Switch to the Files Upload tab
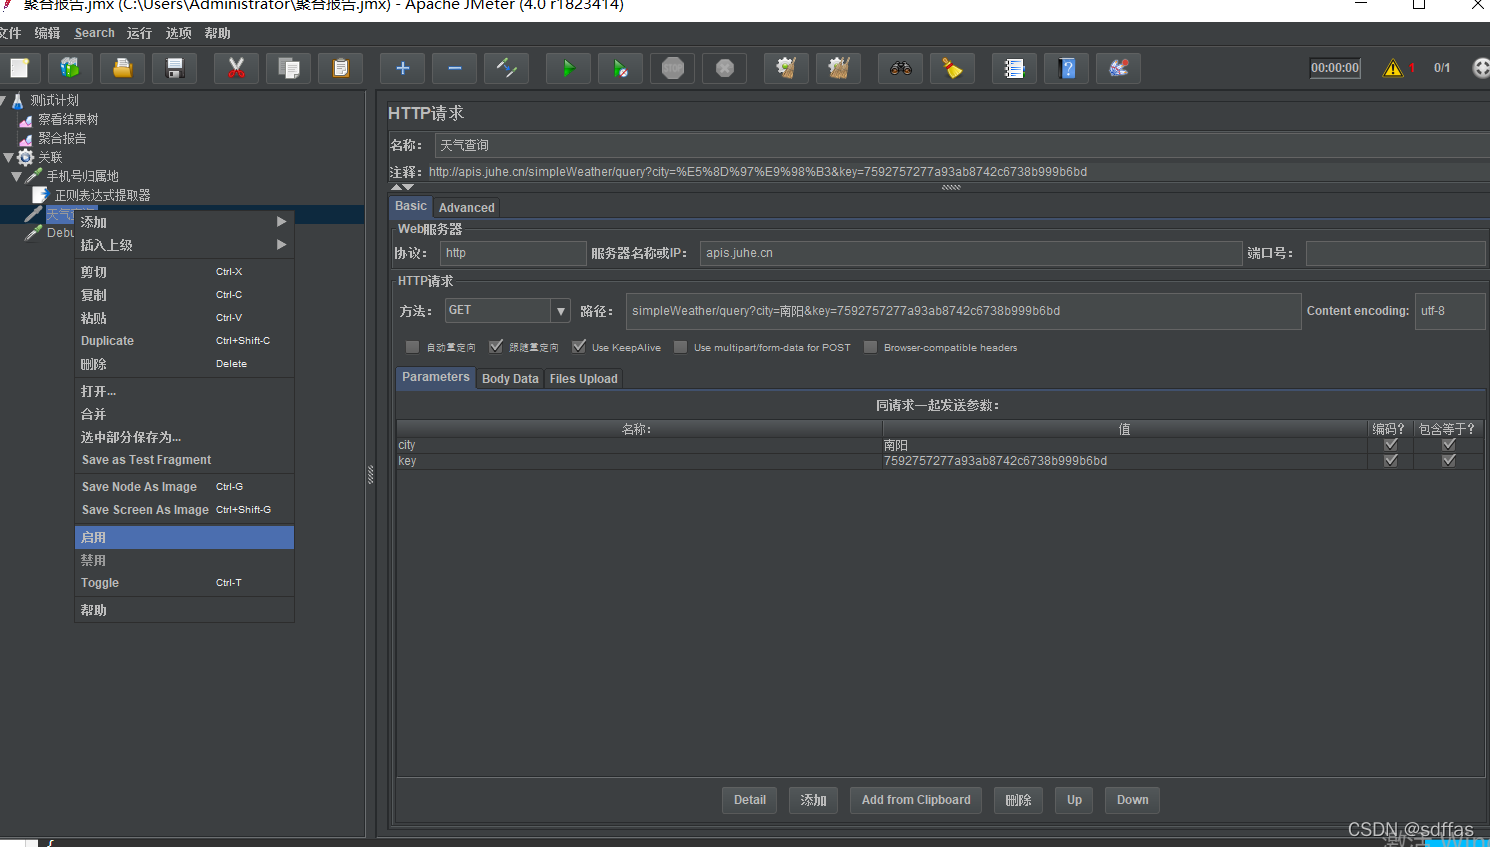The width and height of the screenshot is (1490, 847). pyautogui.click(x=583, y=379)
